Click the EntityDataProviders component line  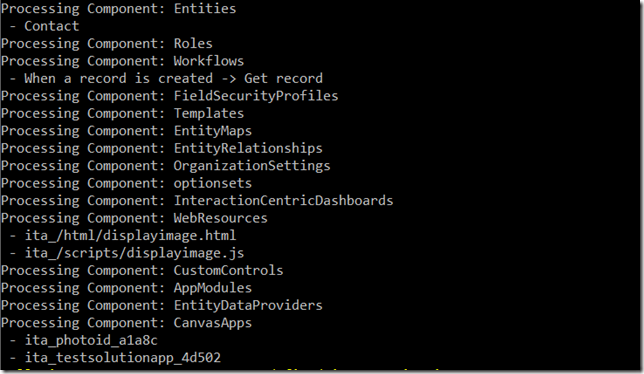(161, 305)
